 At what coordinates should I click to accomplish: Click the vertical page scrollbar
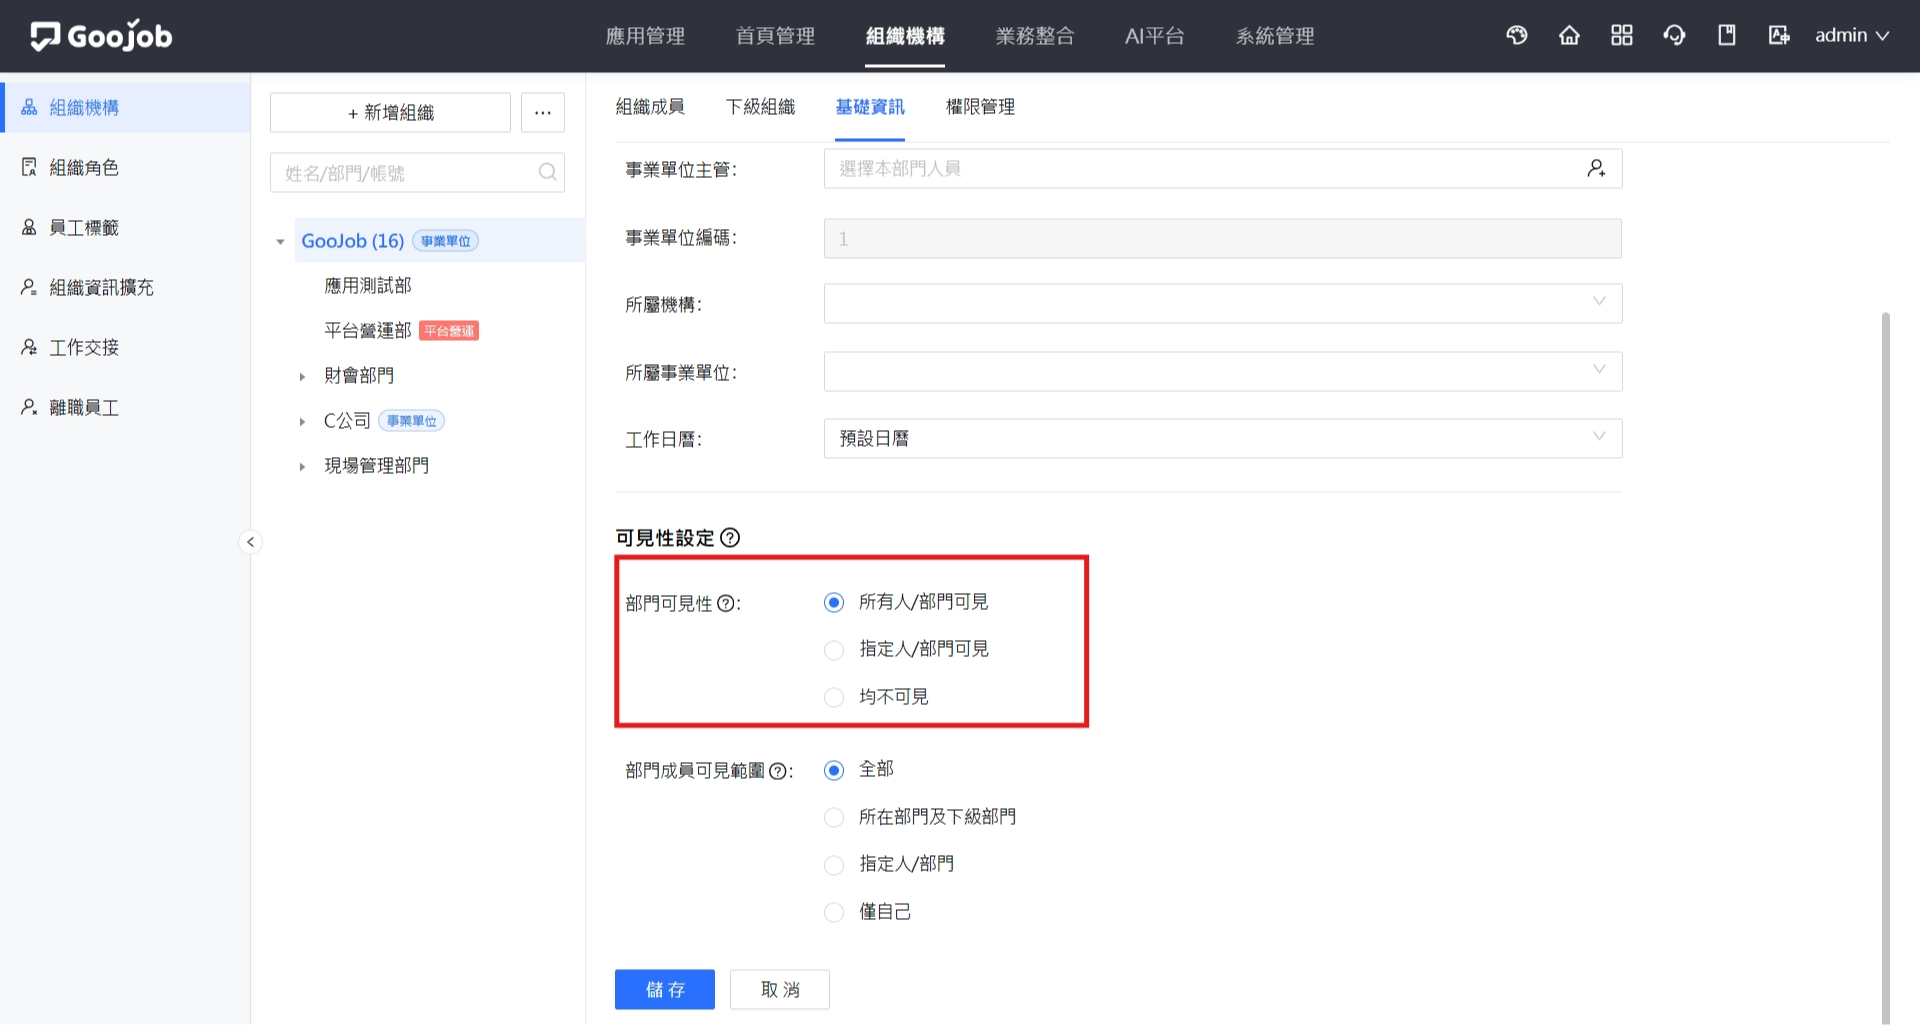pos(1886,668)
